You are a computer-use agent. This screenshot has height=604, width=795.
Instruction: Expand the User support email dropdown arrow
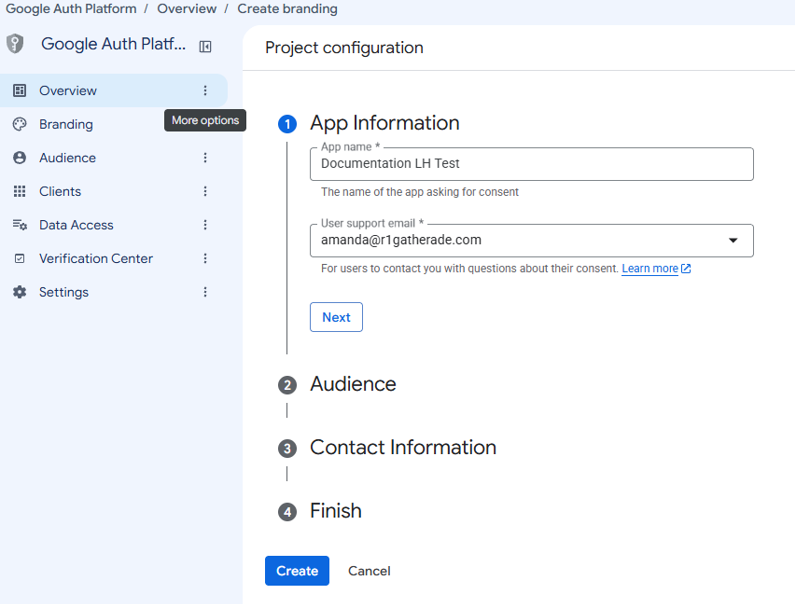click(733, 240)
